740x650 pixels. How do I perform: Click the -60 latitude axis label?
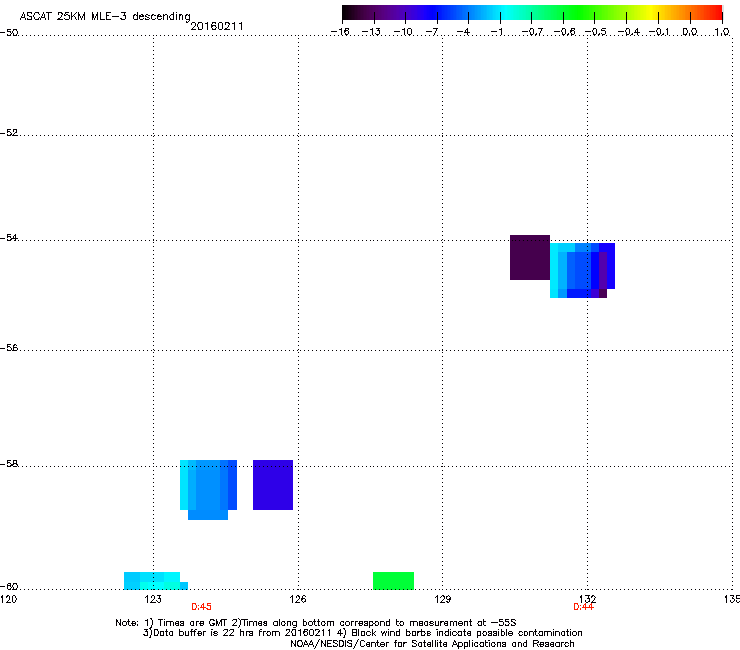(9, 586)
